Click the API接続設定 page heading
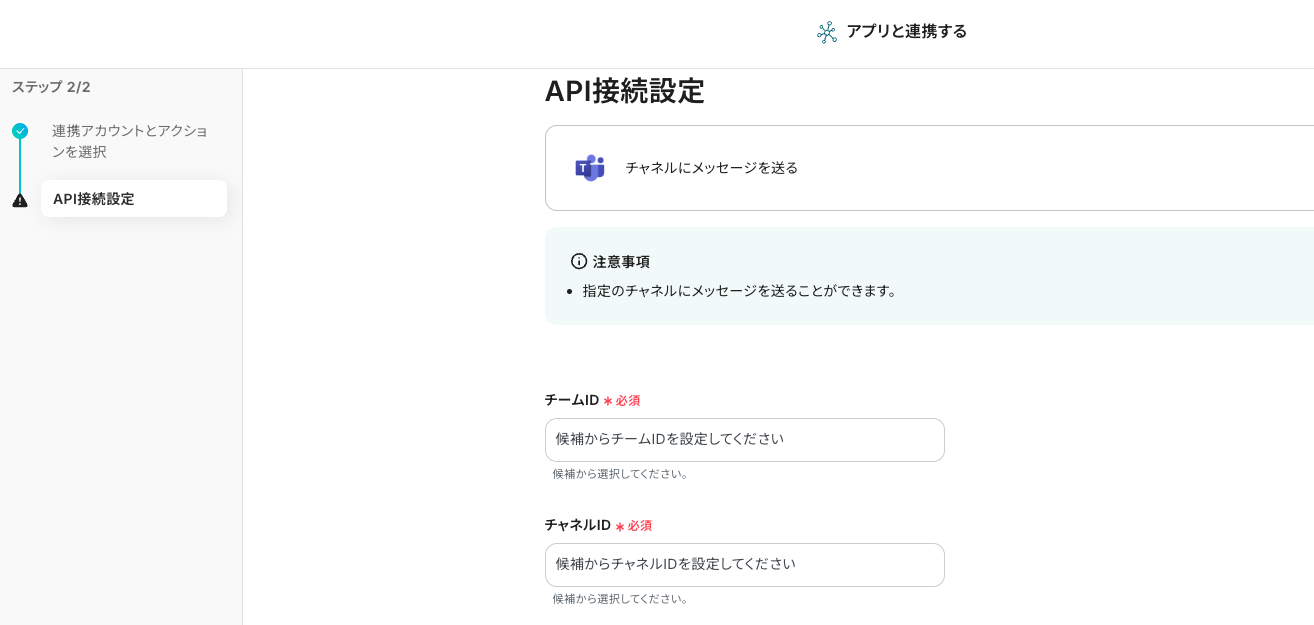This screenshot has width=1314, height=625. pos(624,91)
